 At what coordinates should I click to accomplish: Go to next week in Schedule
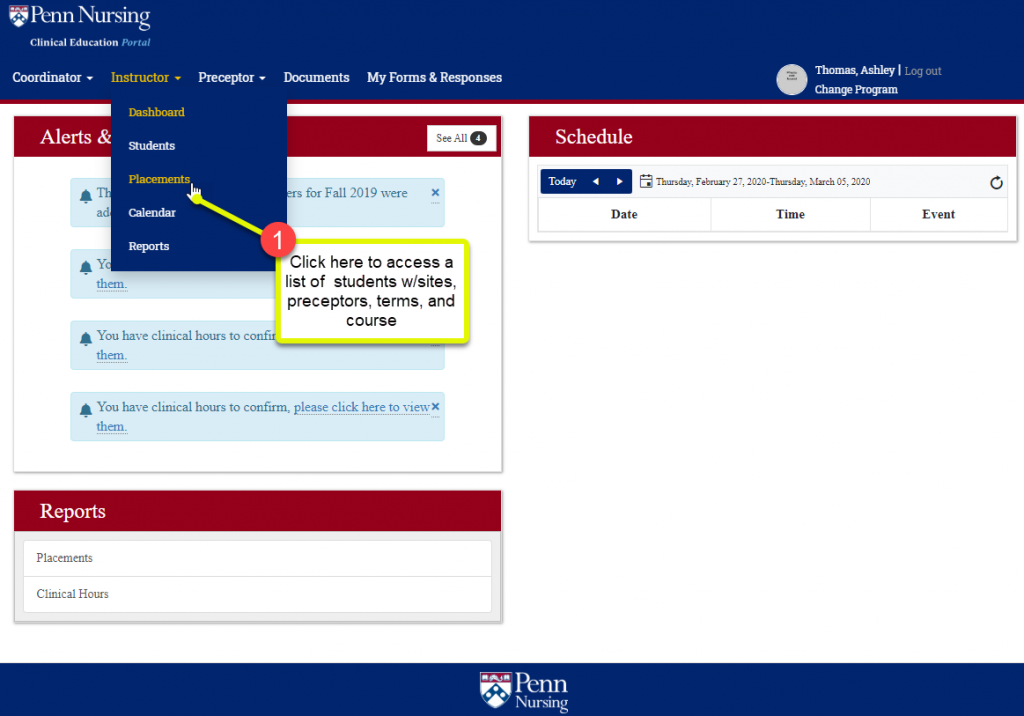(619, 182)
